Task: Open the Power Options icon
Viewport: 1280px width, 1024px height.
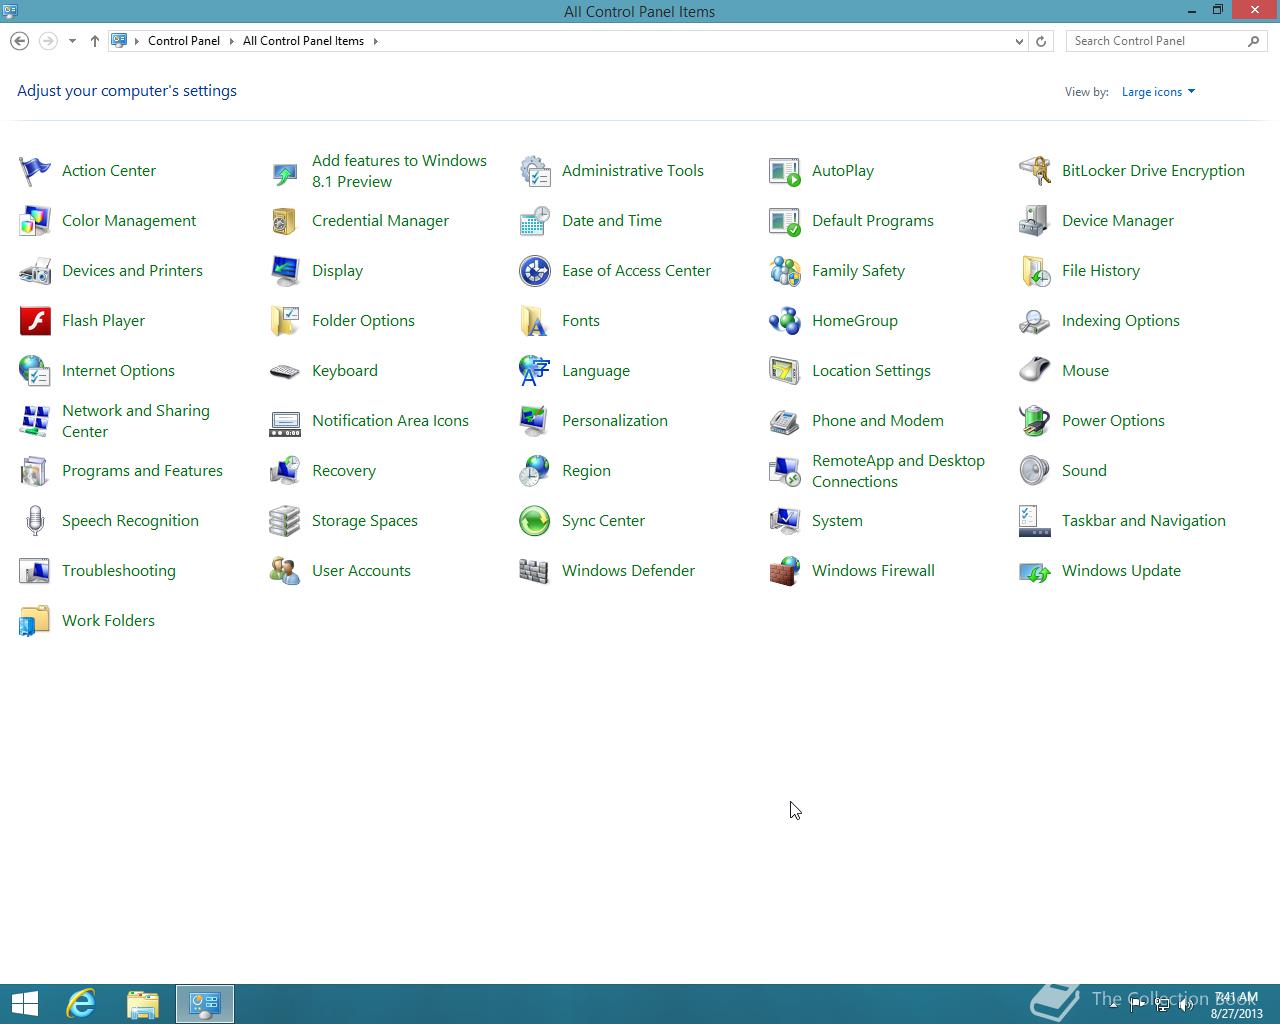Action: (1035, 421)
